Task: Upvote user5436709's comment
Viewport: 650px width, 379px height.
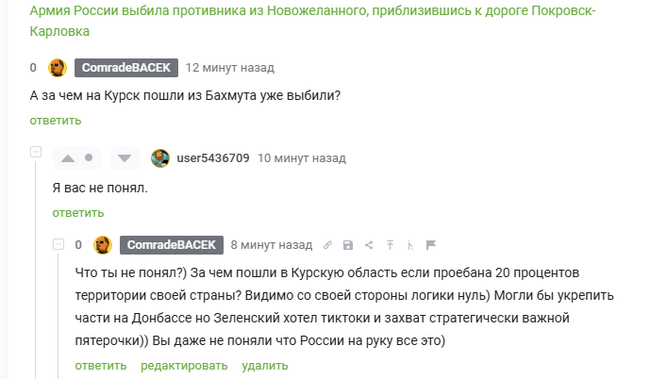Action: (x=68, y=158)
